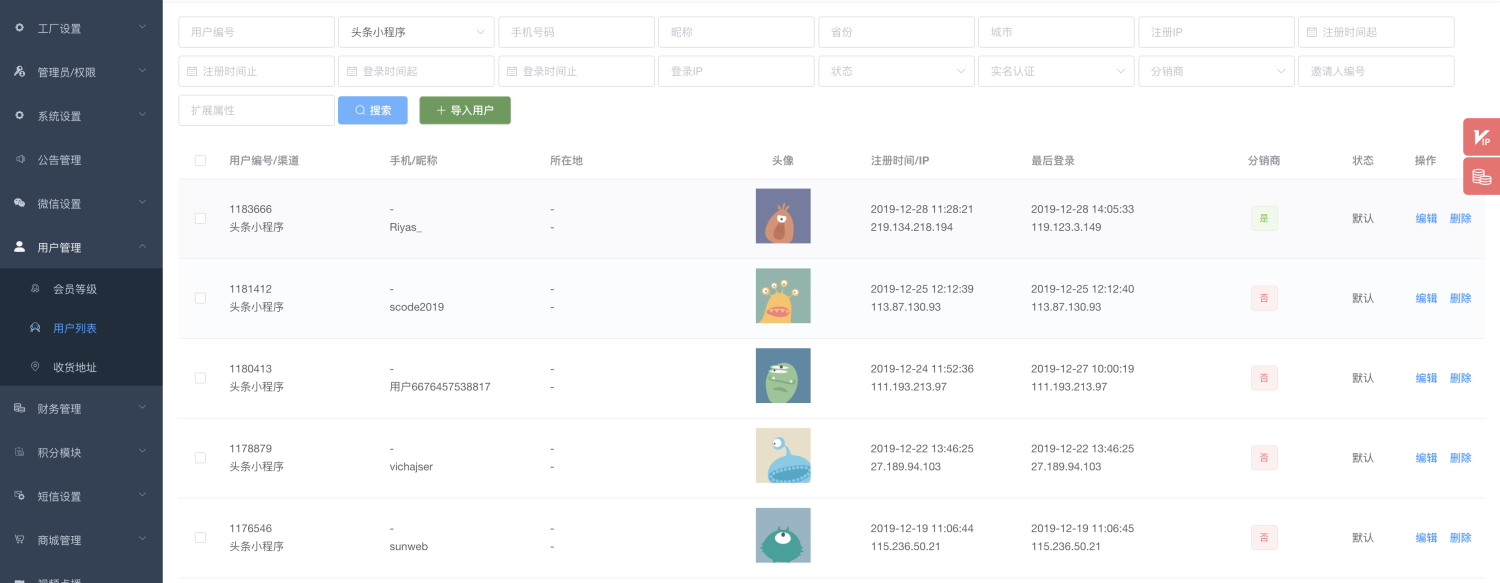Click the green 导入用户 button

[x=465, y=110]
